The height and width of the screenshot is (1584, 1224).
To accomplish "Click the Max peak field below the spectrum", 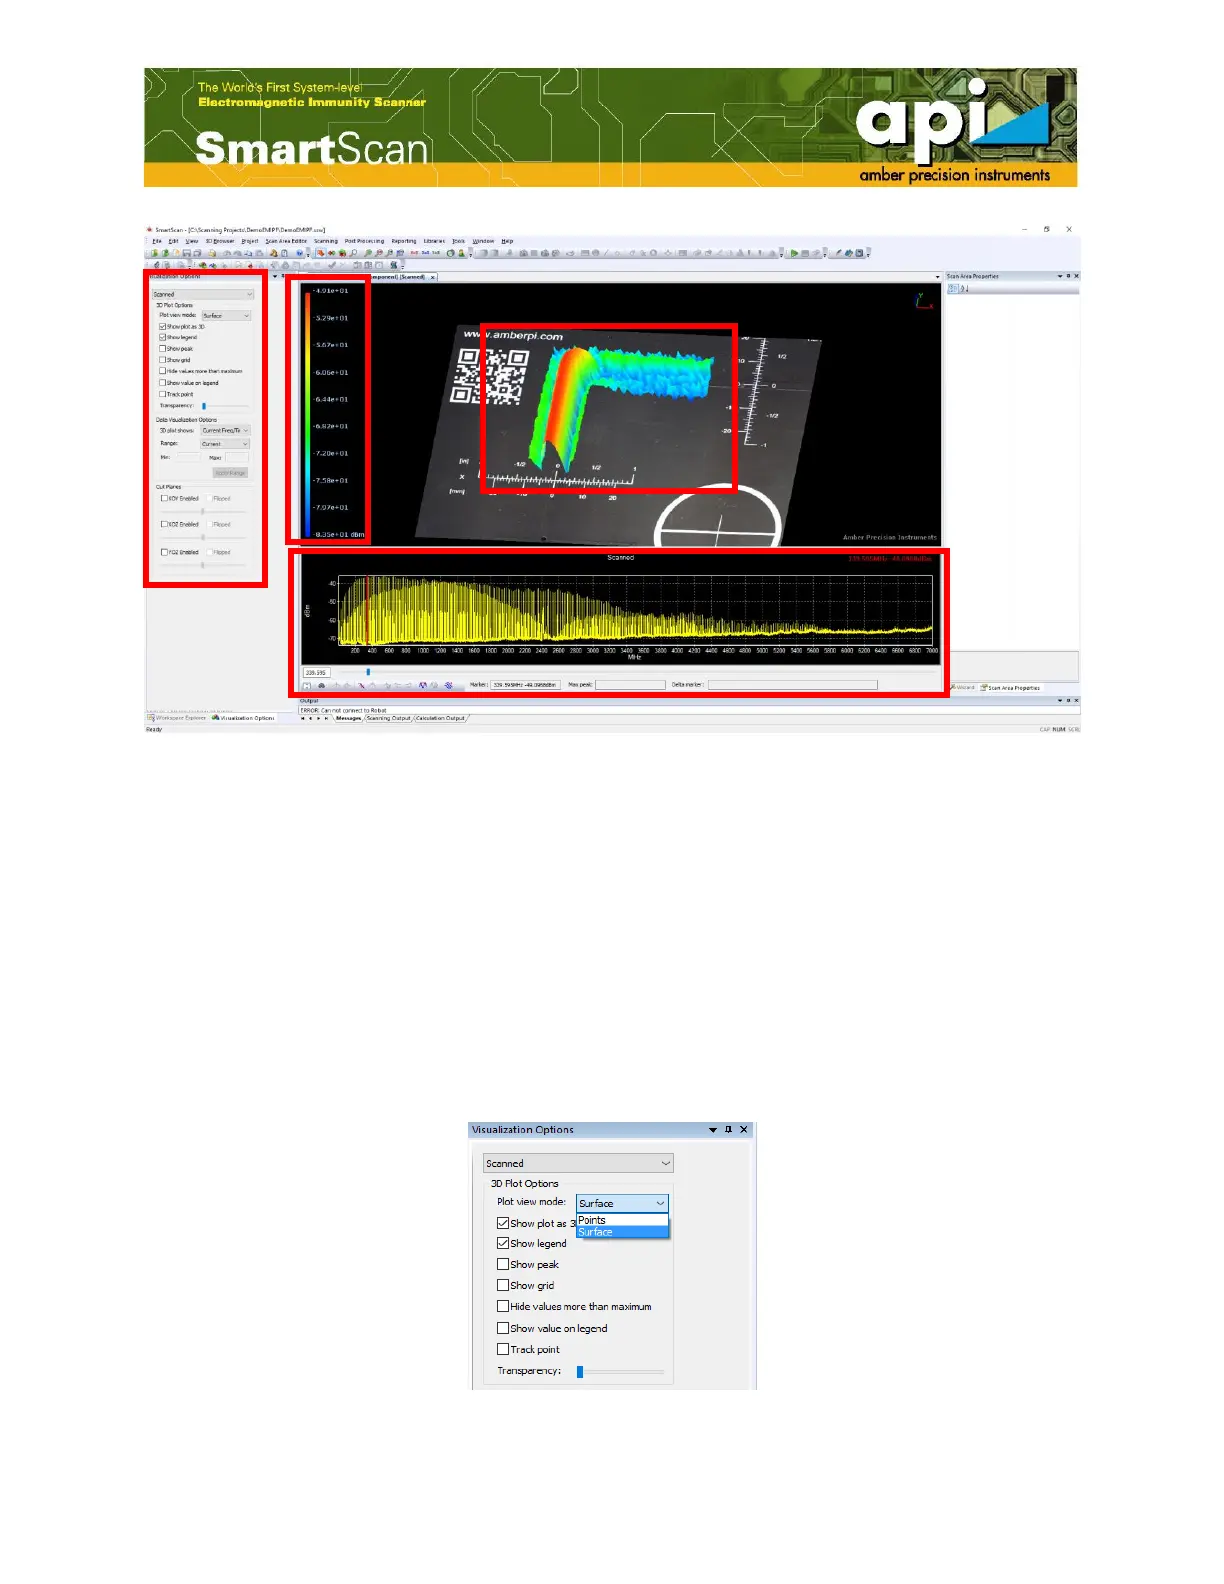I will click(630, 685).
